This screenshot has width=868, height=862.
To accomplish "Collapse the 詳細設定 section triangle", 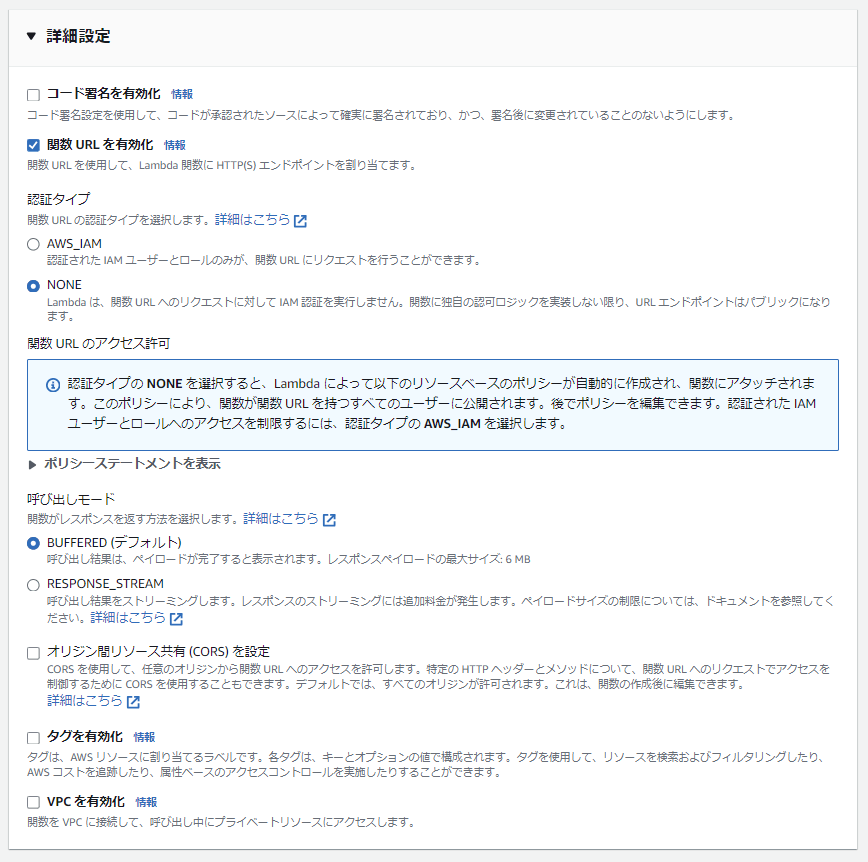I will pos(32,37).
